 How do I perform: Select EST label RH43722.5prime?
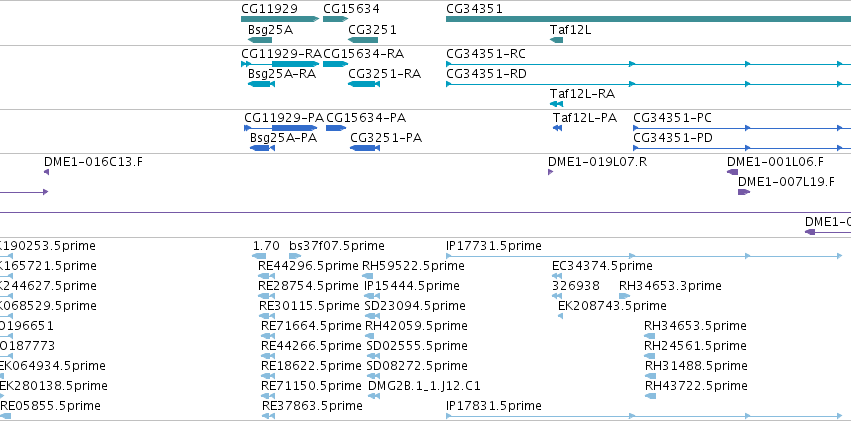click(696, 386)
